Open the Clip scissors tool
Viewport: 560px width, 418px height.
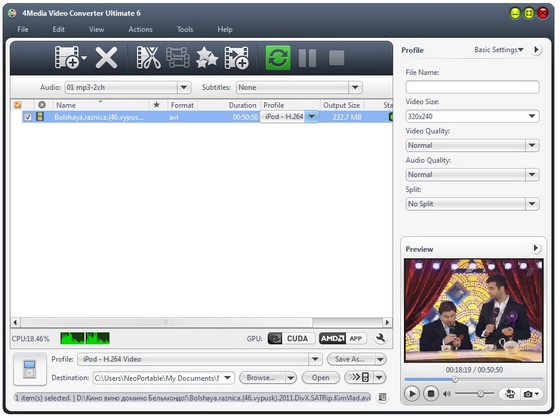coord(148,57)
